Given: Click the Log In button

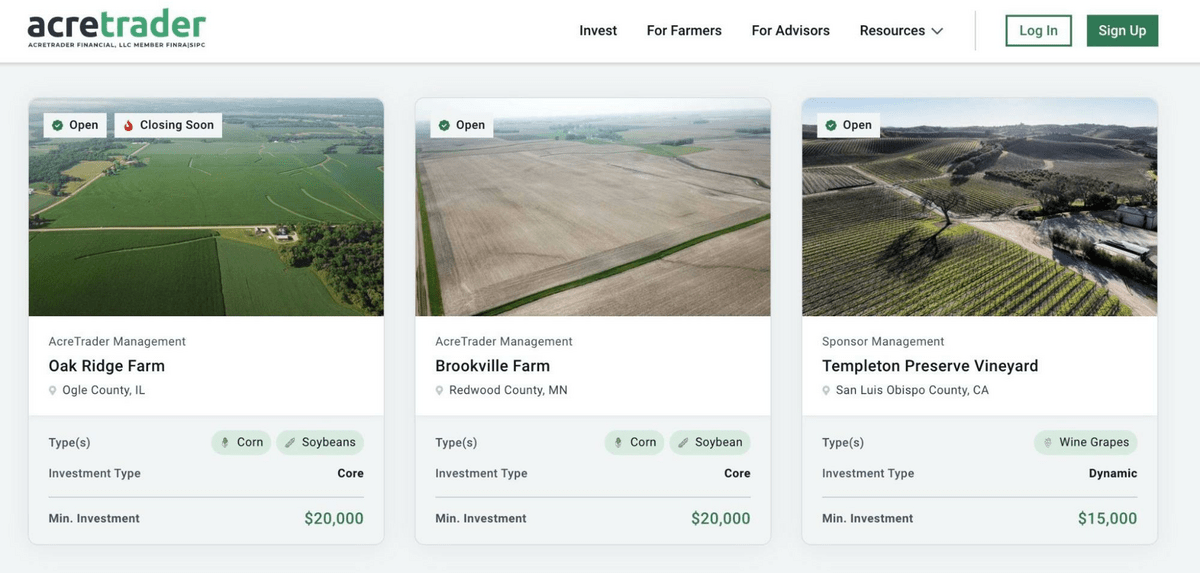Looking at the screenshot, I should click(x=1038, y=31).
